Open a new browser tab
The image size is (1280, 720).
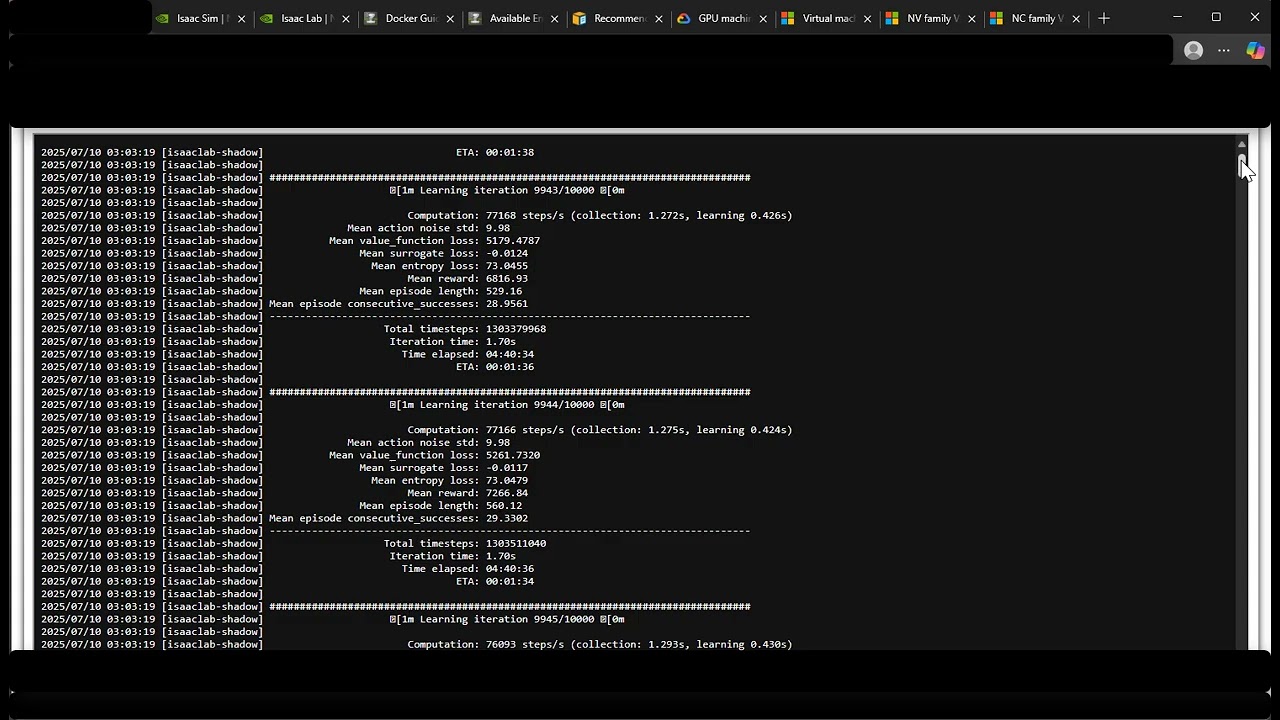tap(1104, 18)
